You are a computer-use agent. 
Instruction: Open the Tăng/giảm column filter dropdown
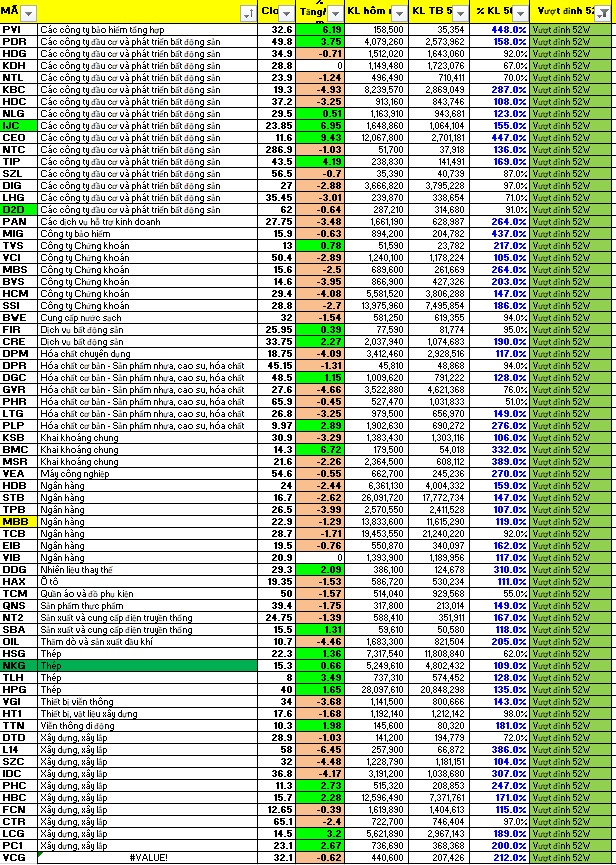(336, 13)
